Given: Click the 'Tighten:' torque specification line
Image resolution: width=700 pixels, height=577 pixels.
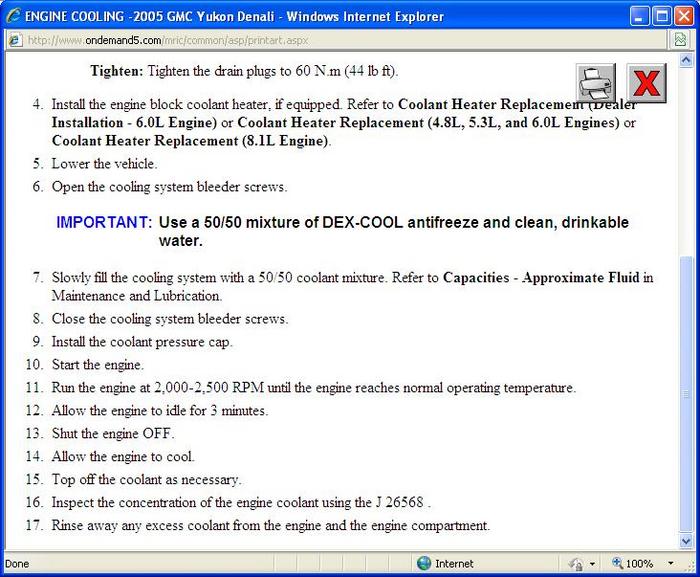Looking at the screenshot, I should (x=244, y=71).
